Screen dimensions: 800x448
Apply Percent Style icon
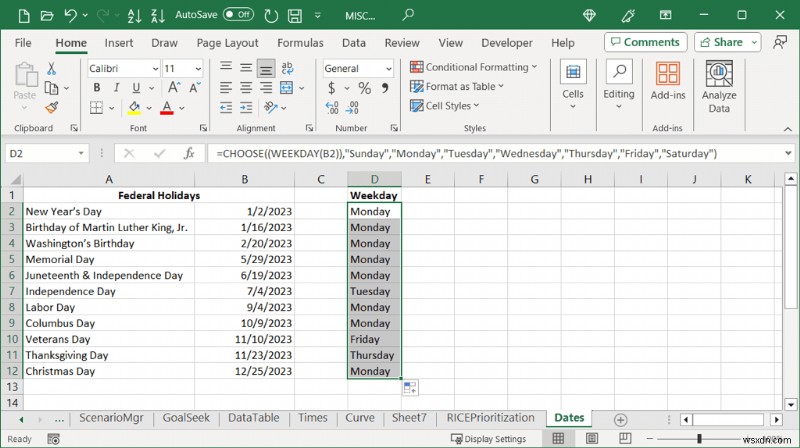364,88
